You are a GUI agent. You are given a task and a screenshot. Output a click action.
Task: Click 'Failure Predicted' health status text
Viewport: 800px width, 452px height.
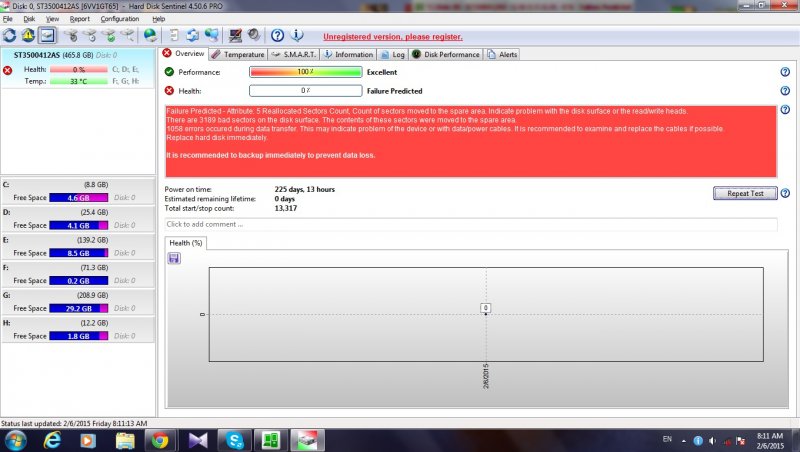coord(394,91)
